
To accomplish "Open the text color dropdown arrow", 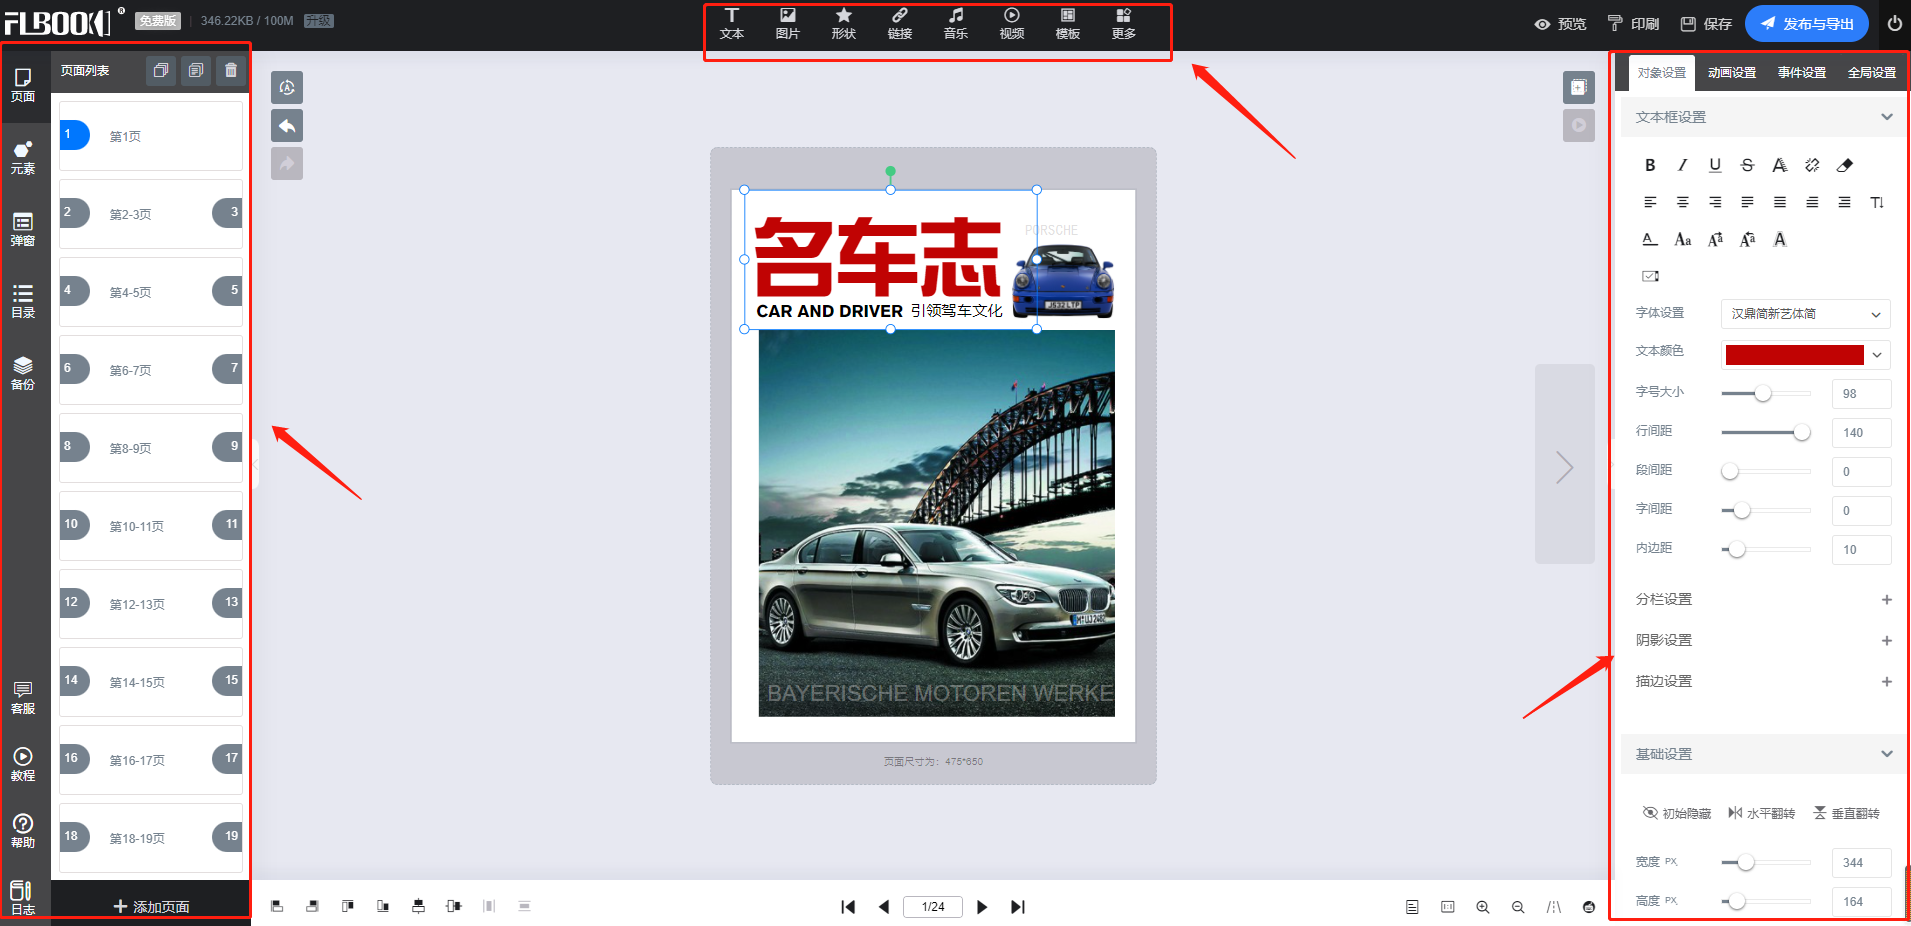I will 1877,355.
